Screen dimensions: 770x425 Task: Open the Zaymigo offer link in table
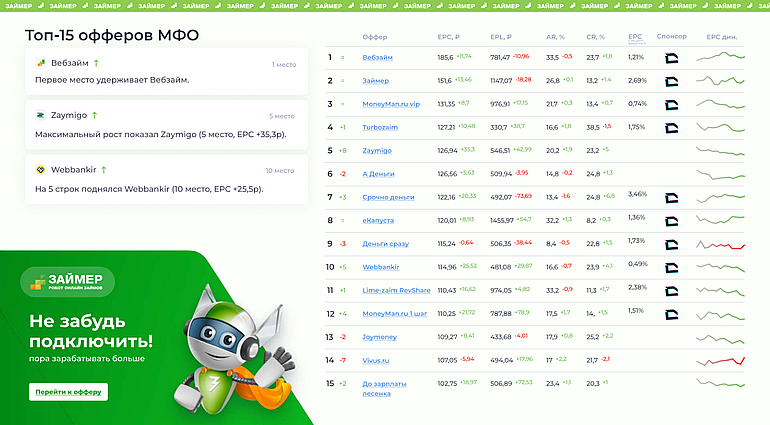tap(377, 150)
